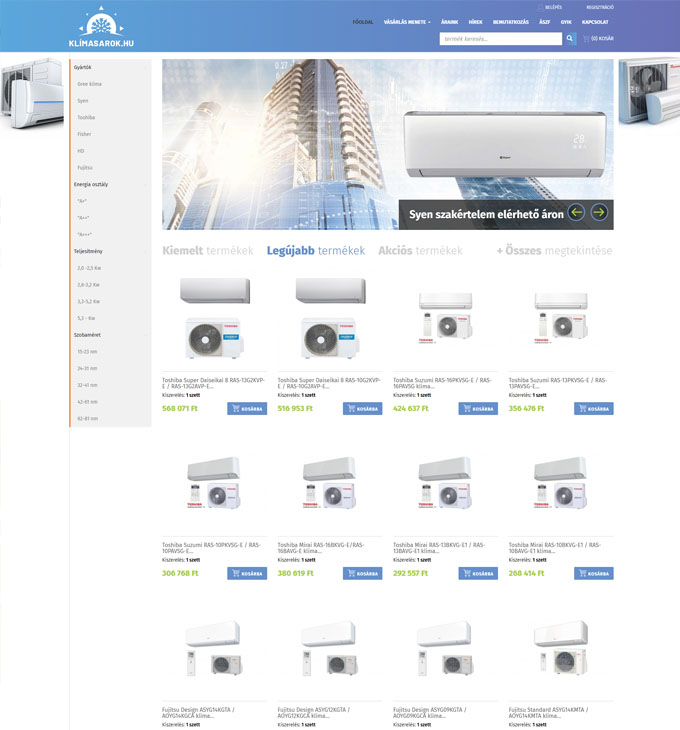The image size is (680, 730).
Task: Select the 2,0-2,5 Kw power filter
Action: (89, 268)
